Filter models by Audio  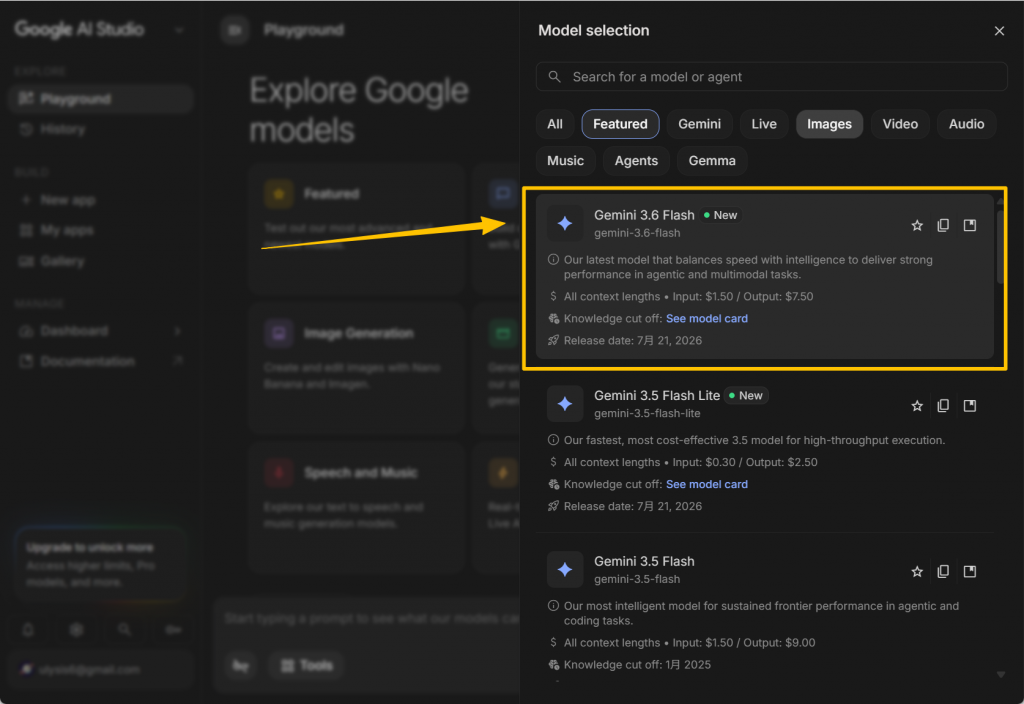tap(966, 124)
